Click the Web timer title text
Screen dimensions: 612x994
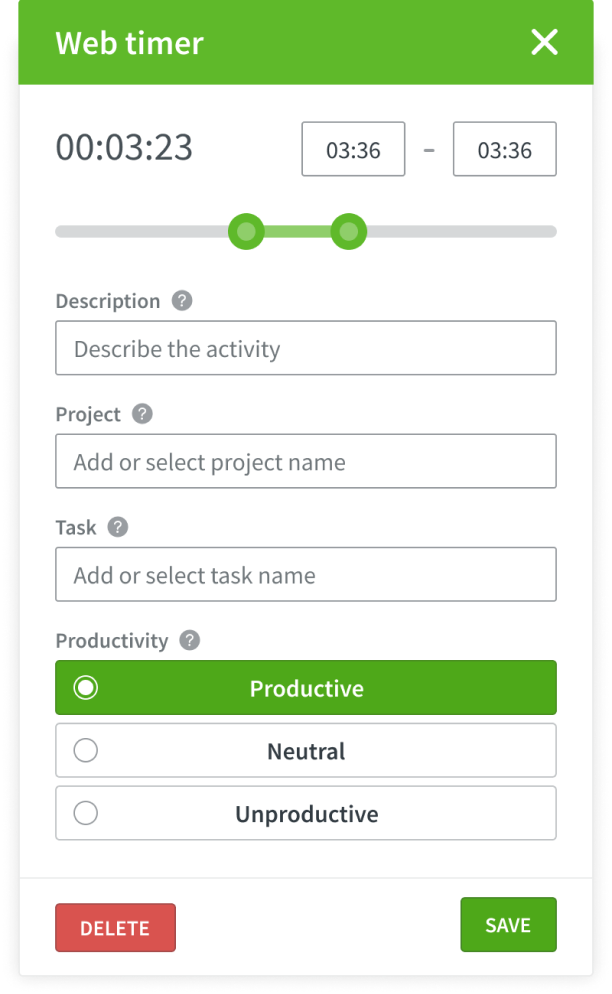click(129, 43)
